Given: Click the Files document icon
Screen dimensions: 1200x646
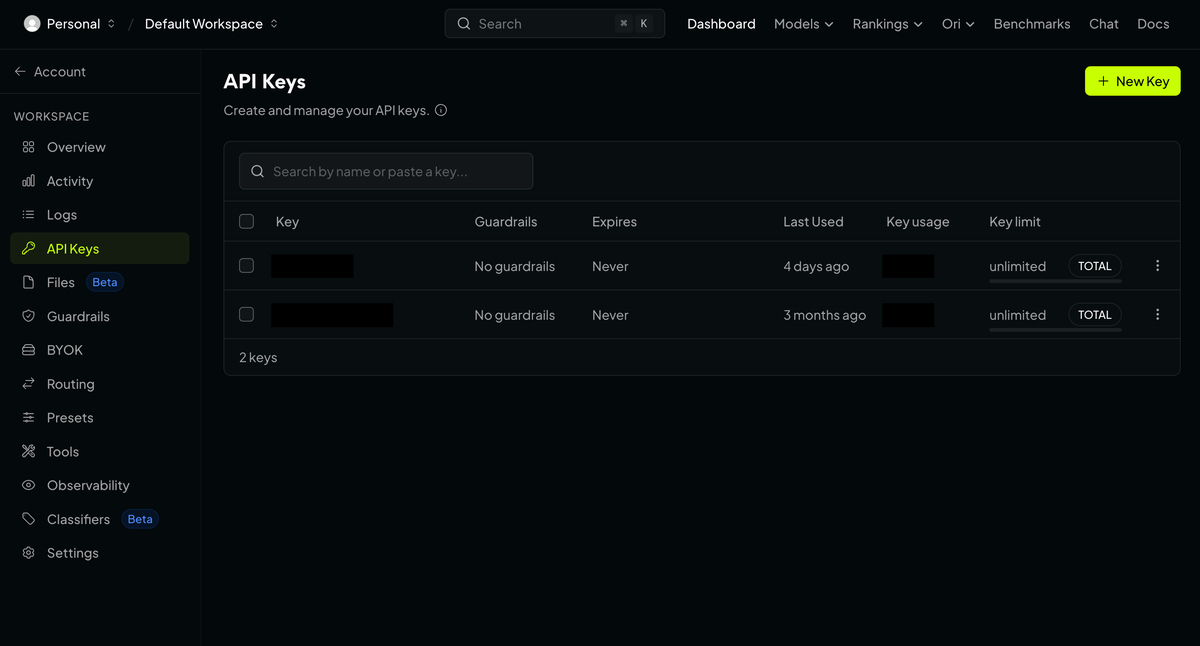Looking at the screenshot, I should click(x=28, y=283).
